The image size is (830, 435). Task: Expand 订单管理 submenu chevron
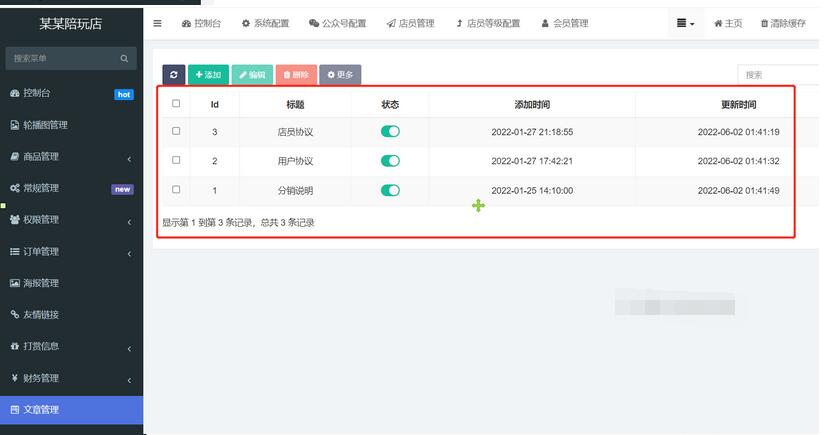coord(129,254)
